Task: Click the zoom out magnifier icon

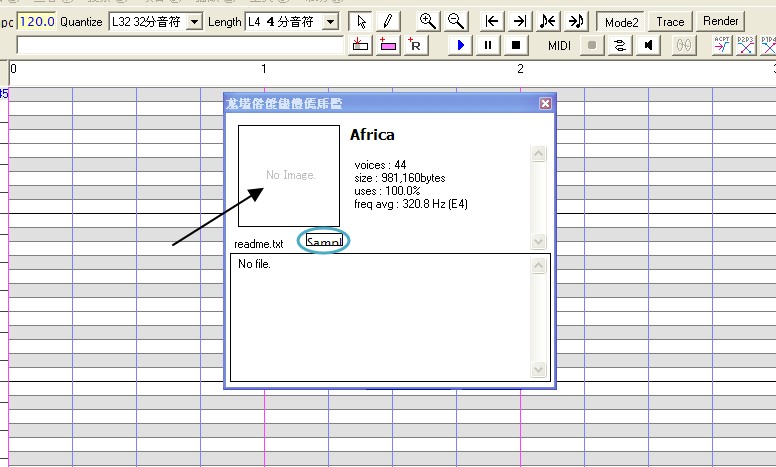Action: [x=455, y=21]
